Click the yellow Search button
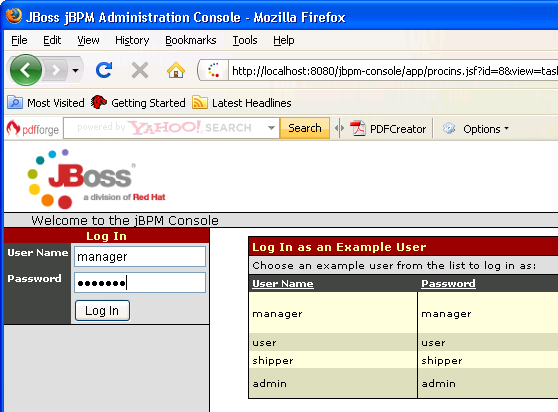Screen dimensions: 558x412 tap(305, 128)
